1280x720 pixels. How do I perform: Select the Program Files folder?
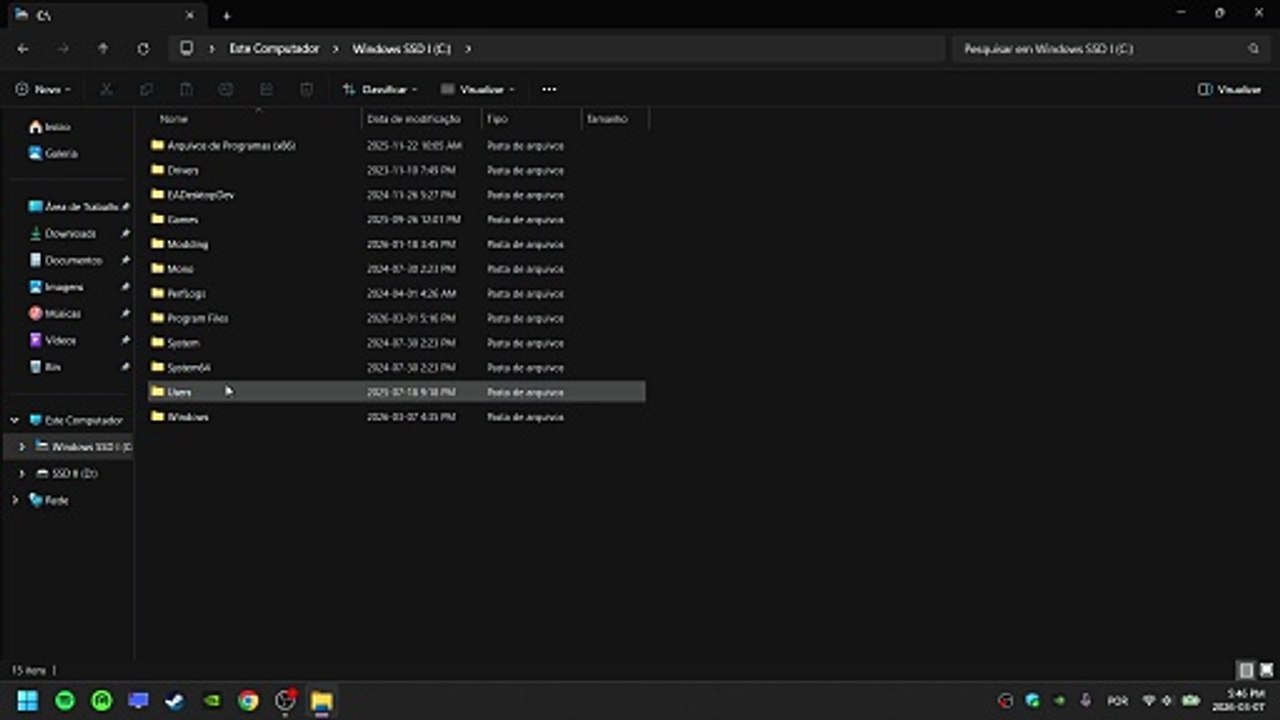198,318
